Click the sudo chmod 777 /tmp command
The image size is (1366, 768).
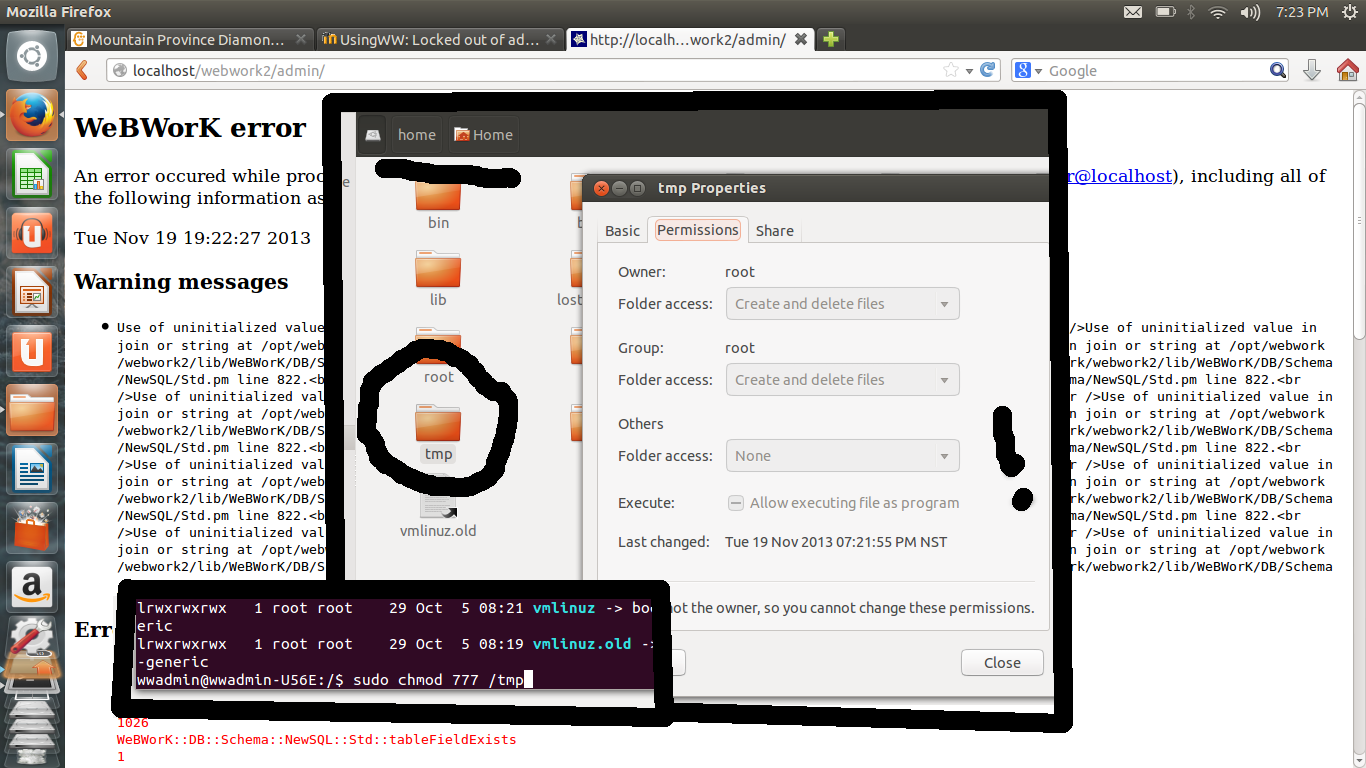click(x=438, y=680)
